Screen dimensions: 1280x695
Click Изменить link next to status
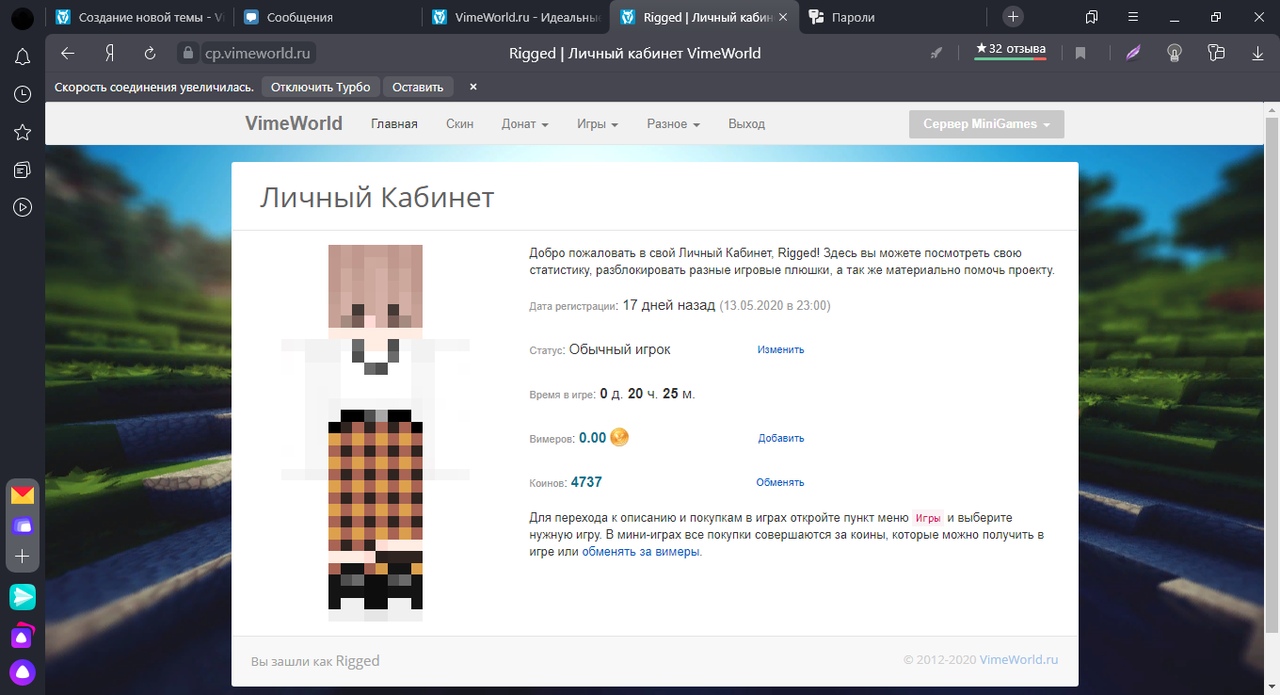coord(780,350)
